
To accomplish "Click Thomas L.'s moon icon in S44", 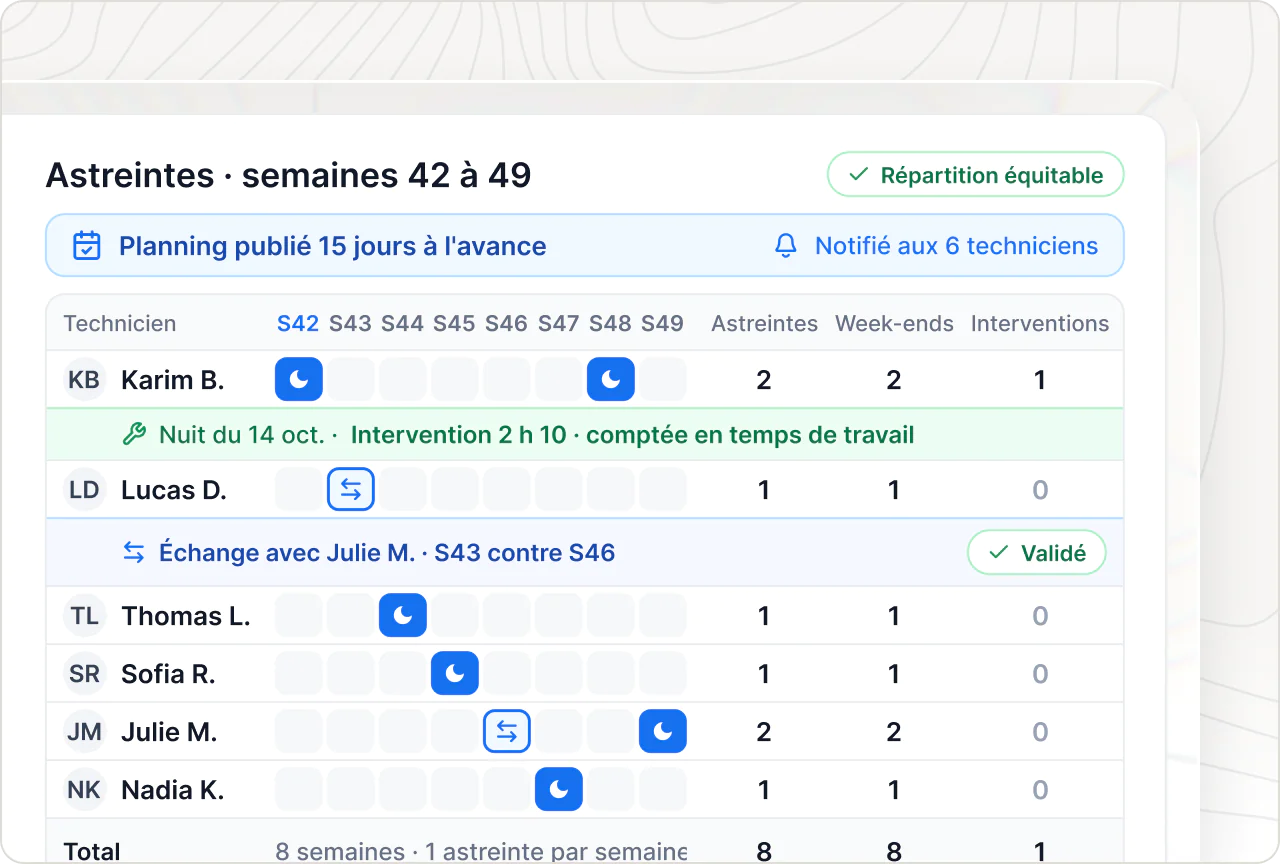I will (403, 616).
